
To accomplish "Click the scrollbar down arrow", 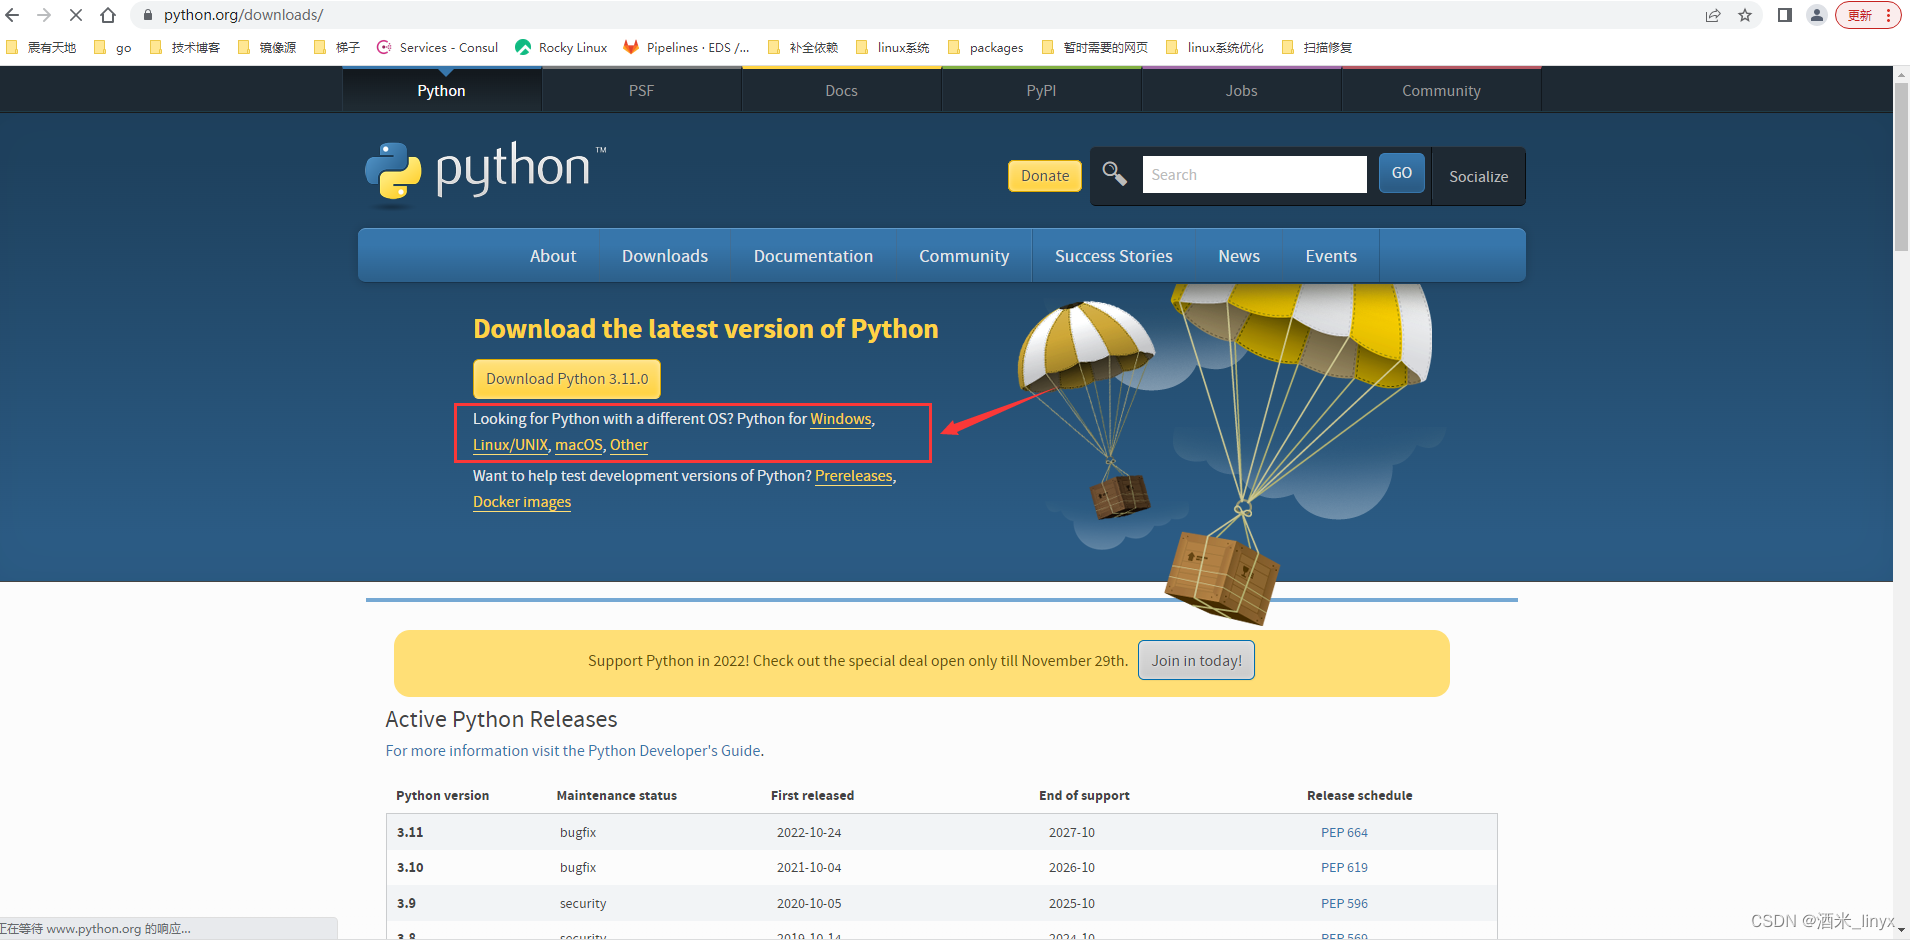I will coord(1901,931).
